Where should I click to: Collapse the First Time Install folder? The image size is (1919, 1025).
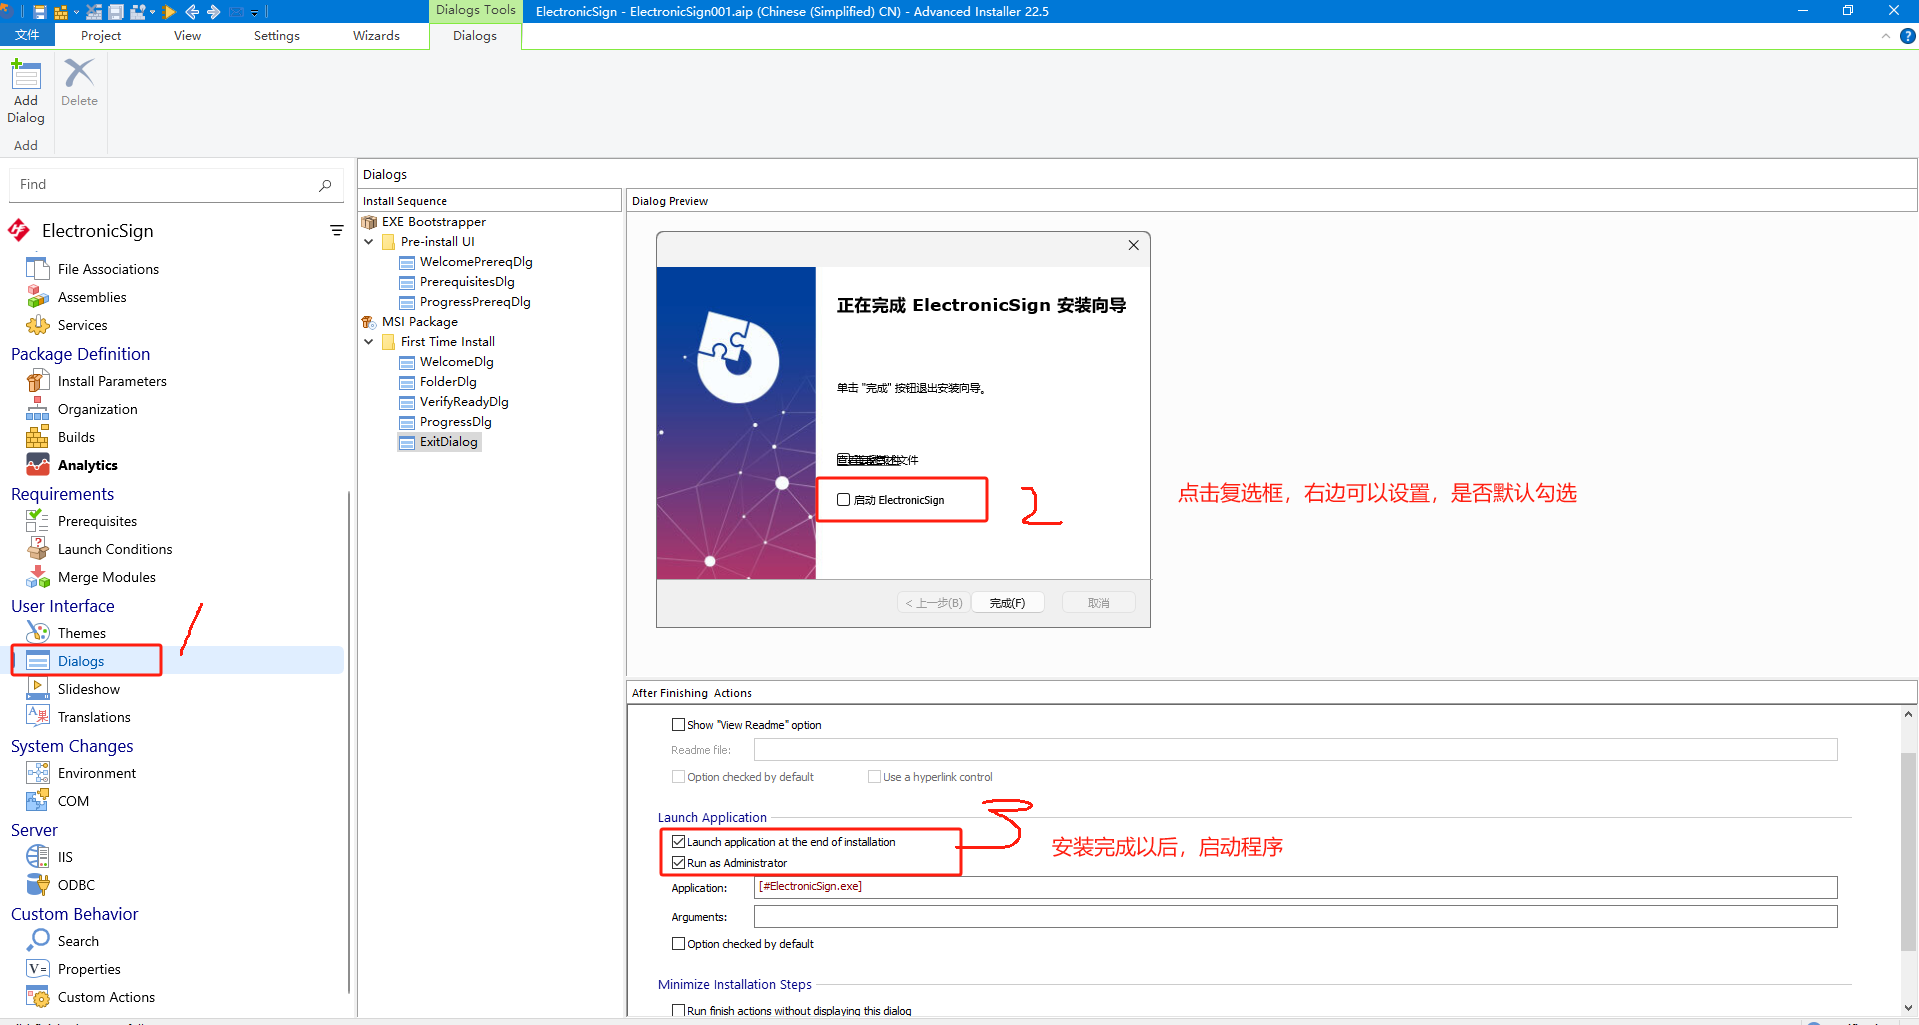point(369,342)
